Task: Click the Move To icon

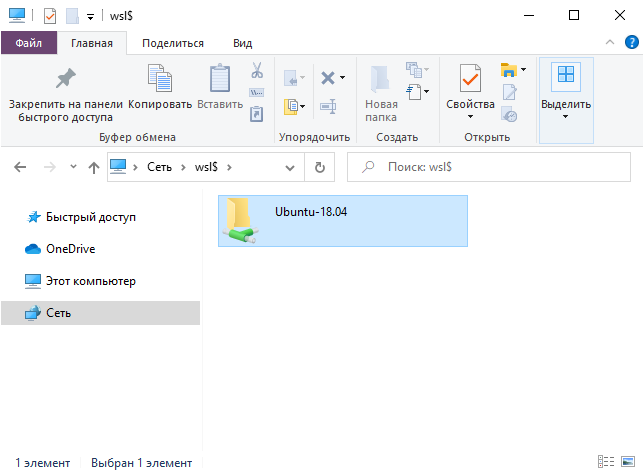Action: click(291, 78)
